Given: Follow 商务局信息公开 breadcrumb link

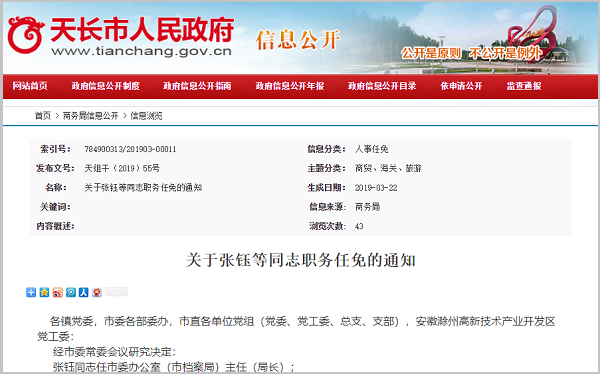Looking at the screenshot, I should [x=91, y=116].
